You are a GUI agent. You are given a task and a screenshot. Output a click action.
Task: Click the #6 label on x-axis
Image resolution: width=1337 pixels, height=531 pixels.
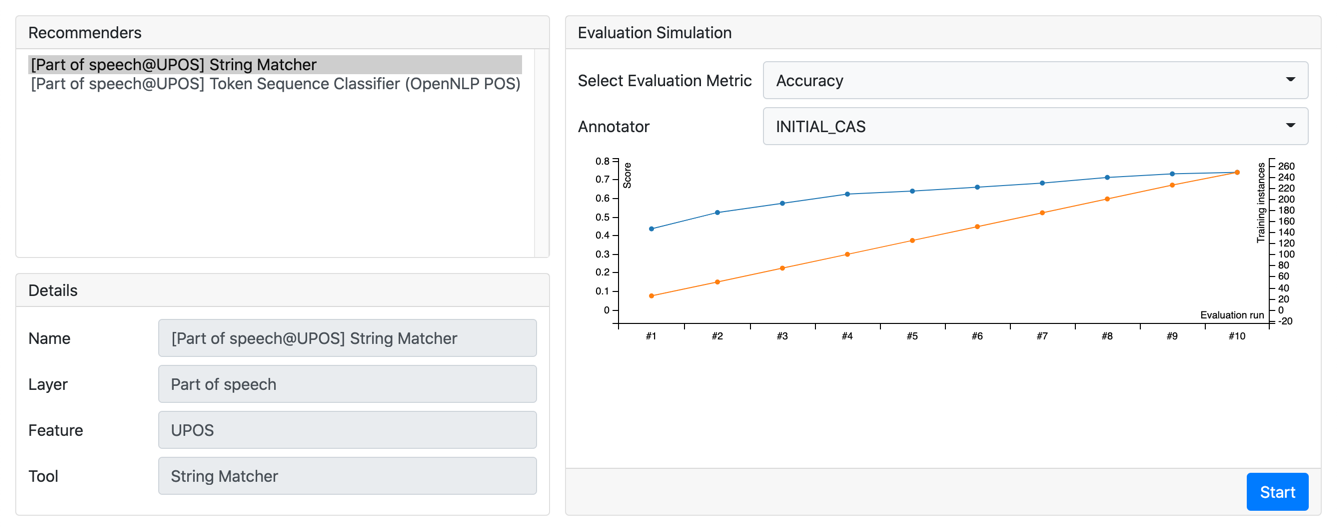pyautogui.click(x=977, y=337)
